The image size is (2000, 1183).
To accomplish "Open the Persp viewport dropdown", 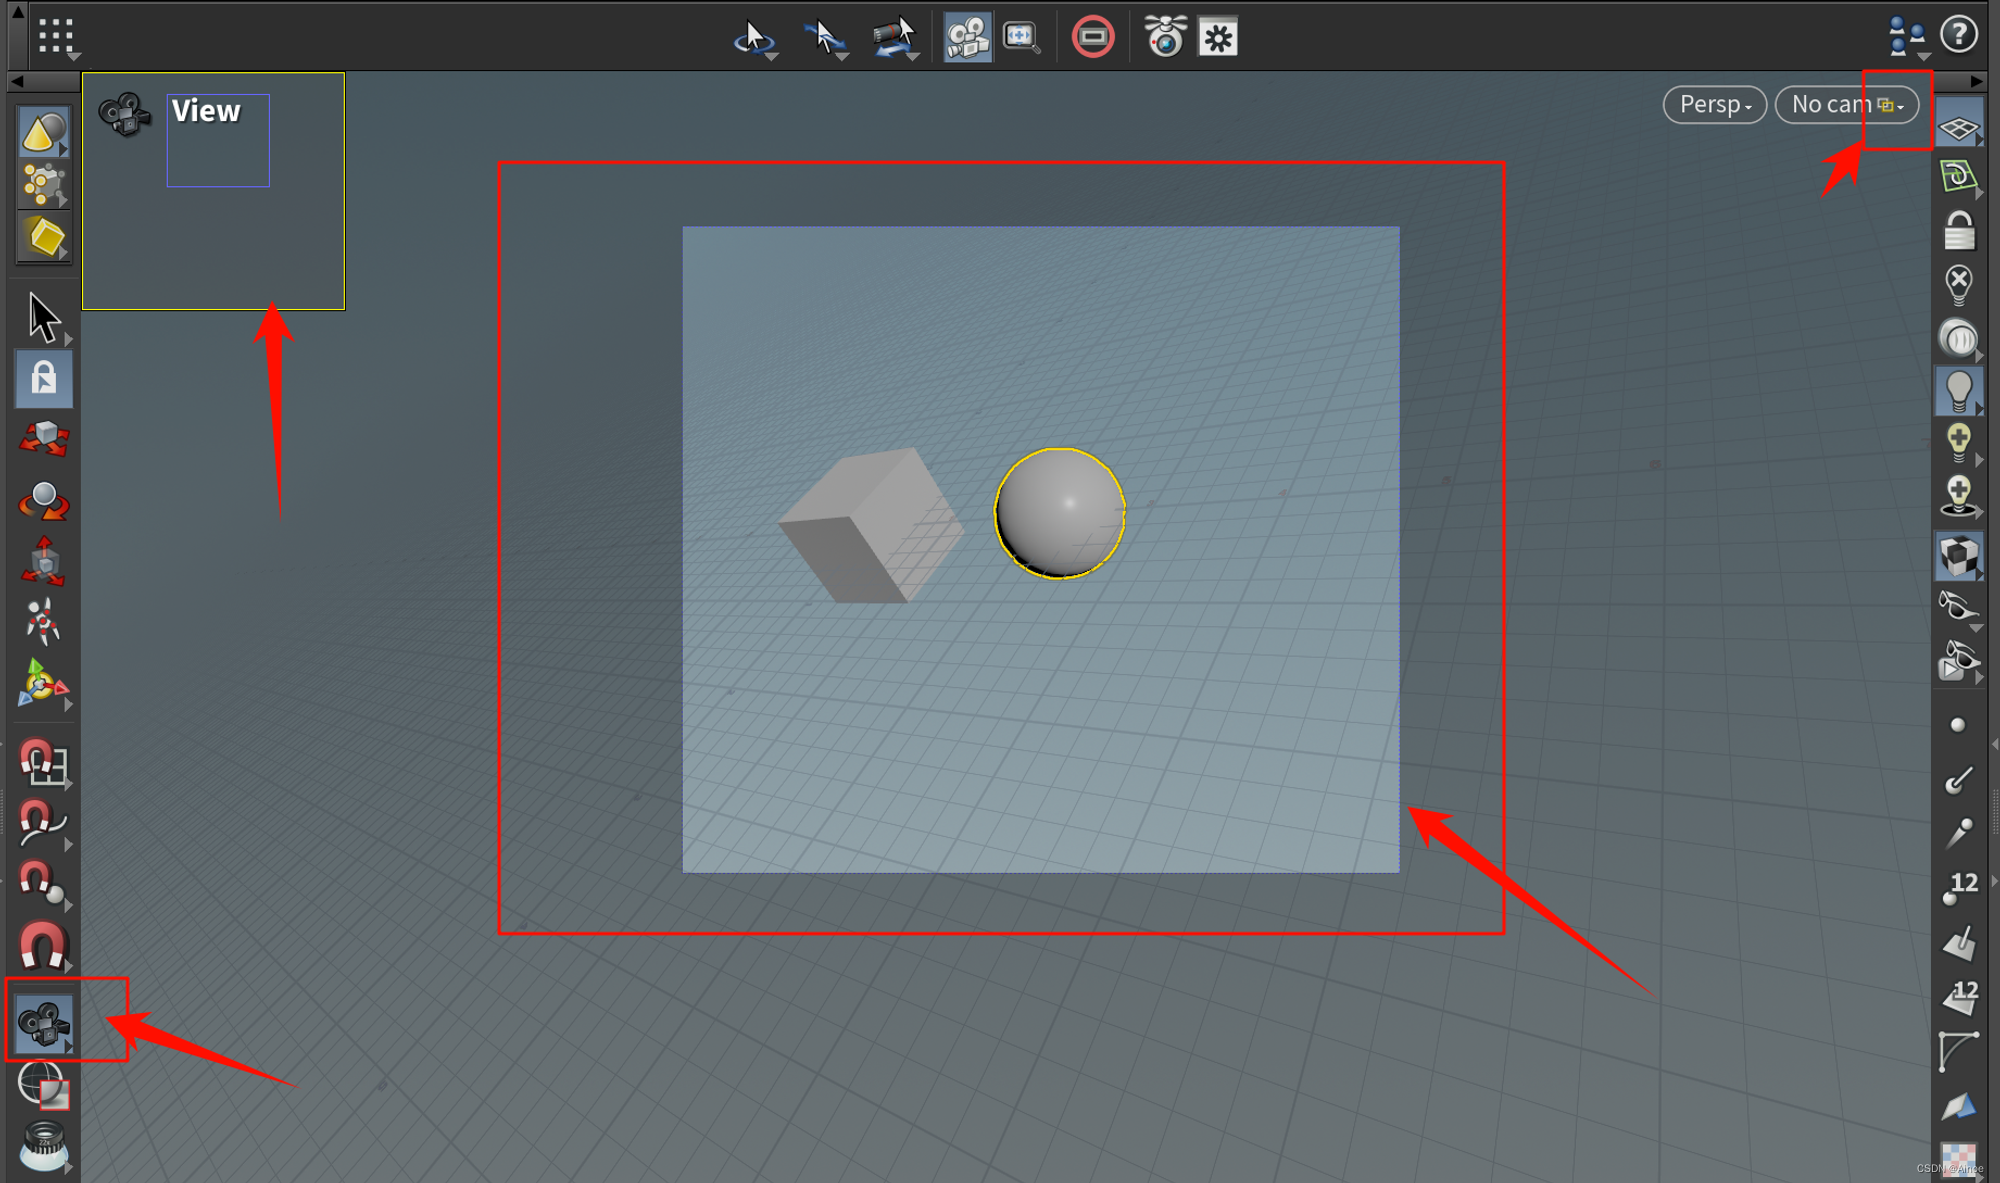I will click(1714, 104).
